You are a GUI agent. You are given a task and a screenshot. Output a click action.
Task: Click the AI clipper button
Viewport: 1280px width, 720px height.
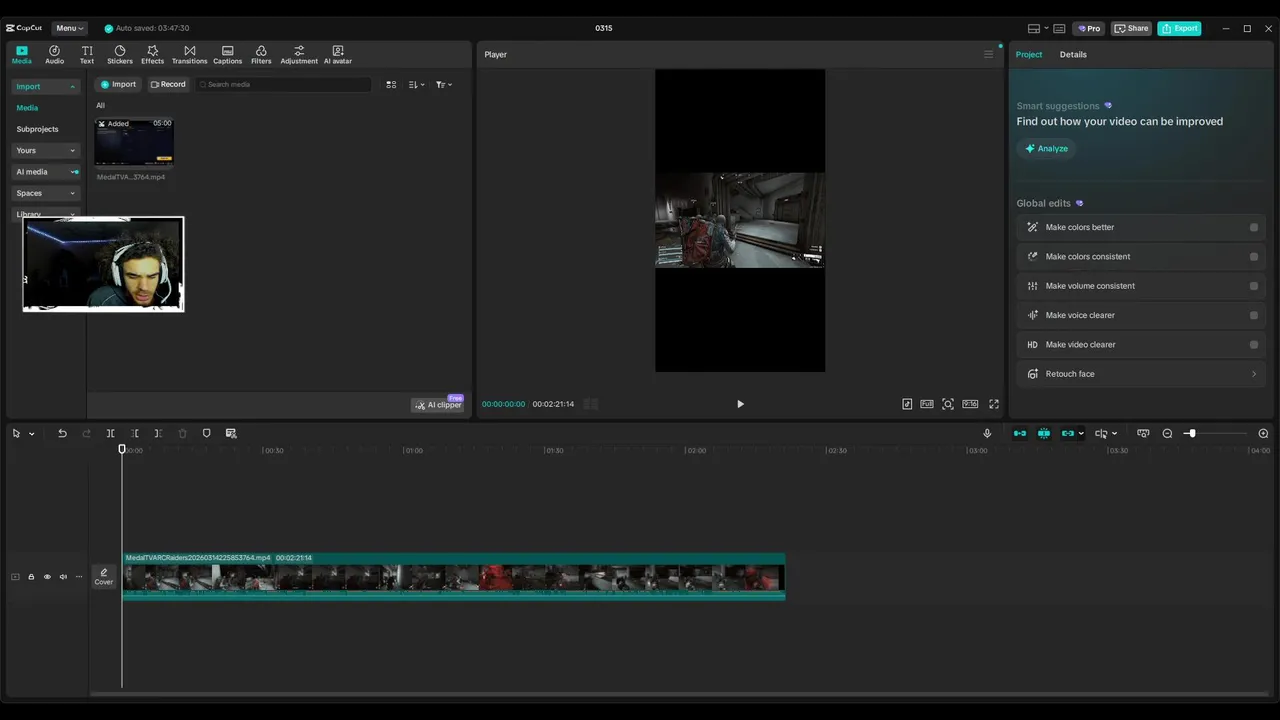coord(438,405)
